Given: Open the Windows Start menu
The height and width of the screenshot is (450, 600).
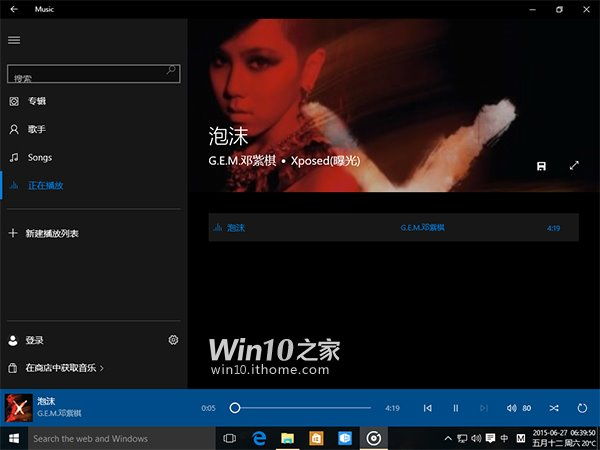Looking at the screenshot, I should click(x=14, y=439).
